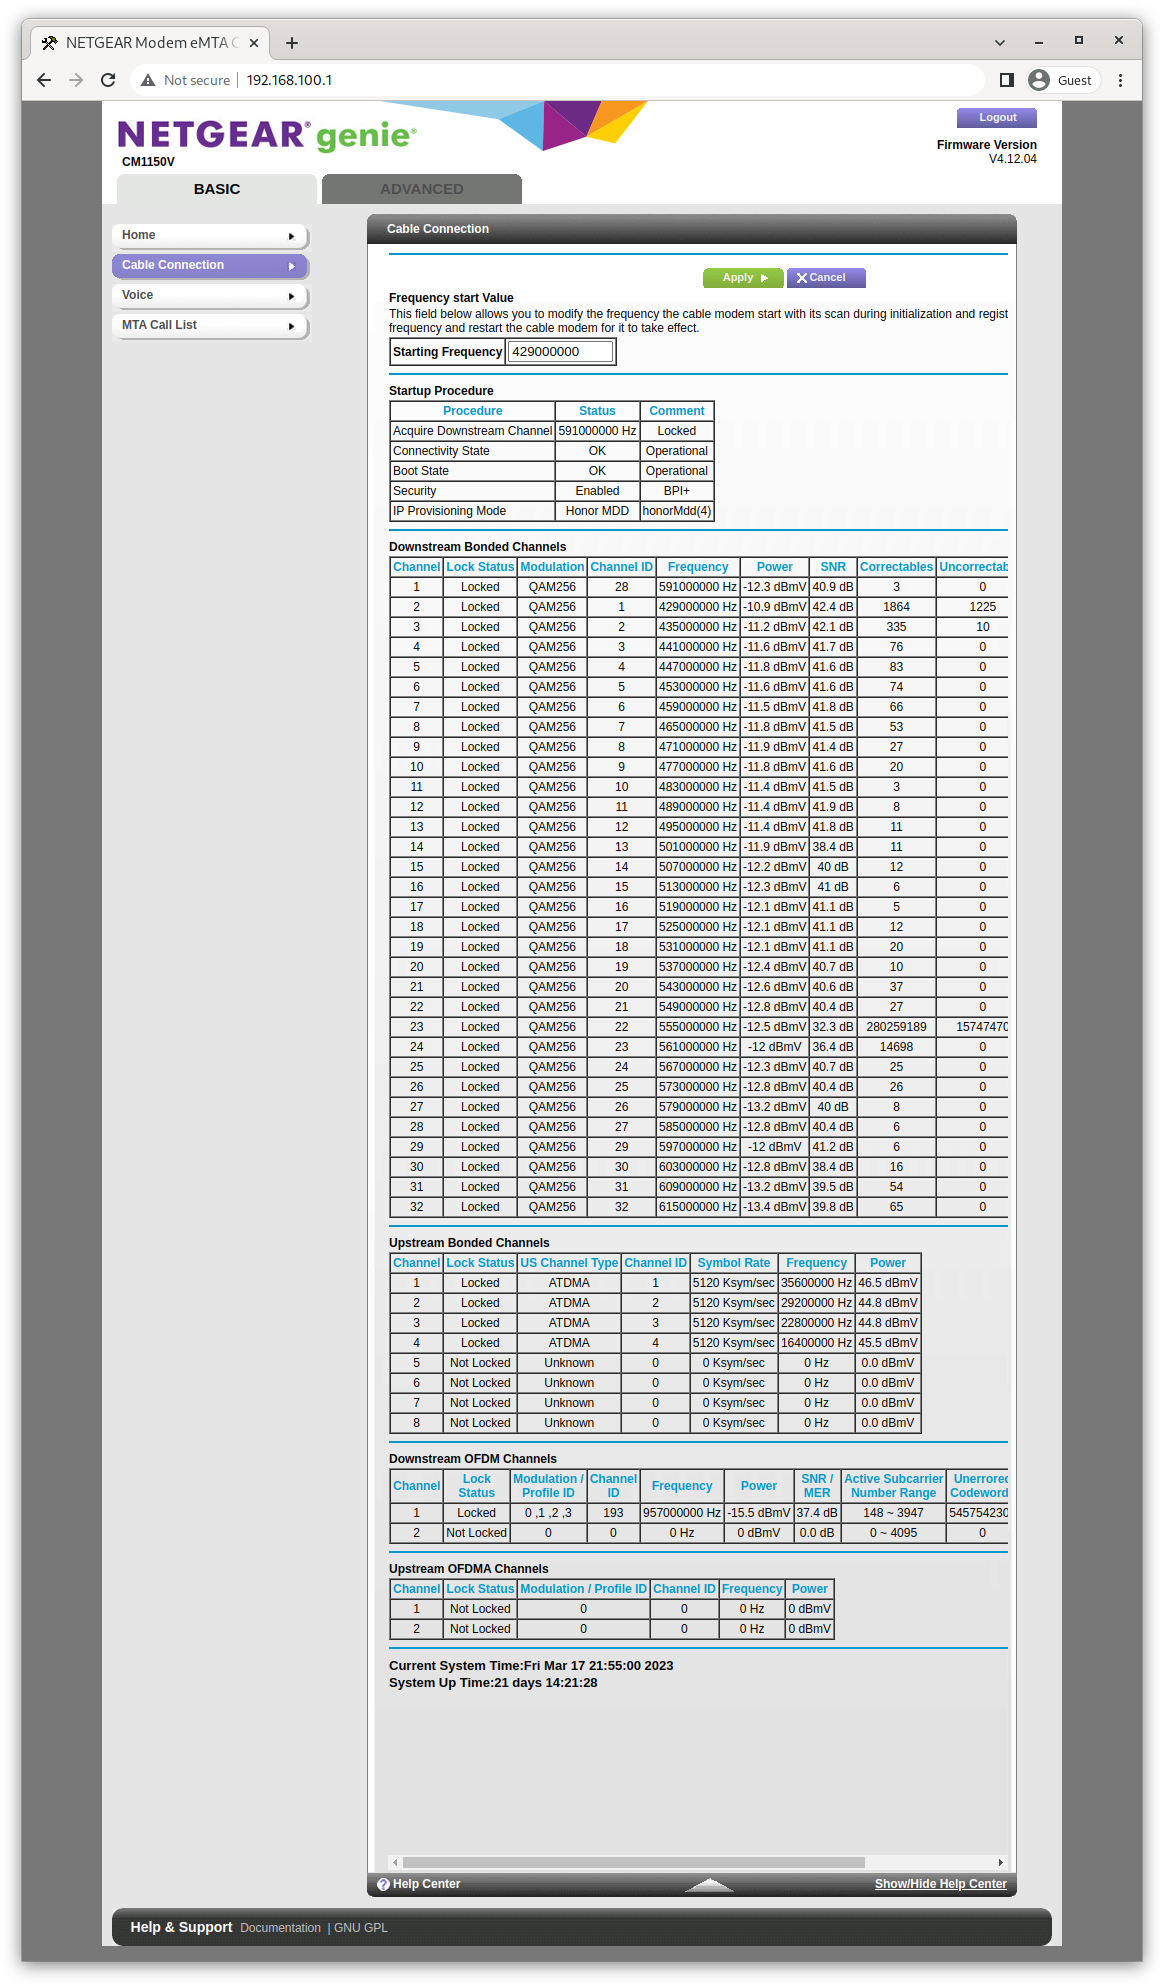Click the 148 ~ 3947 subcarrier range
The width and height of the screenshot is (1164, 1986).
pyautogui.click(x=893, y=1513)
